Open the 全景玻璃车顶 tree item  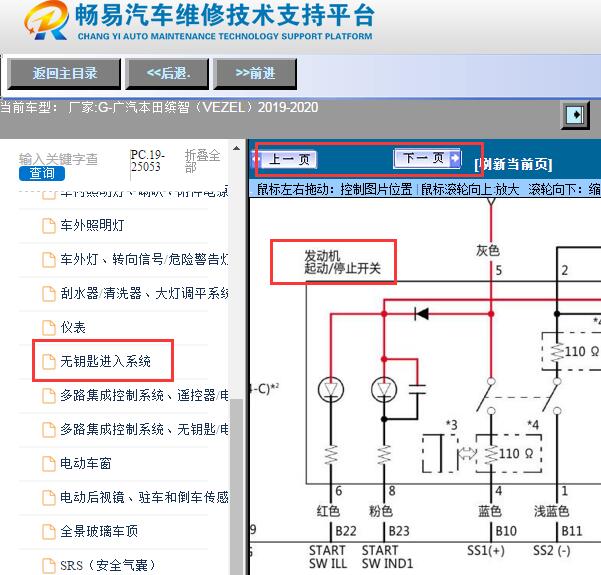[99, 531]
